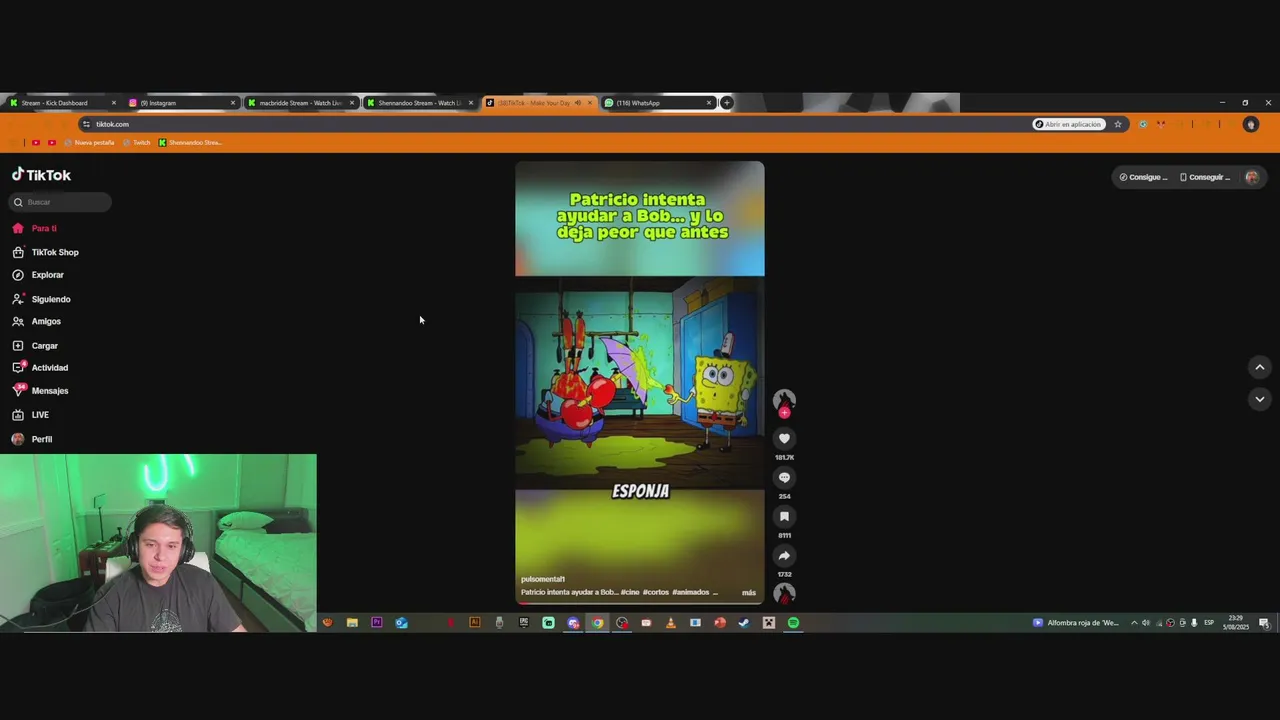This screenshot has height=720, width=1280.
Task: Open VLC from the taskbar
Action: tap(670, 623)
